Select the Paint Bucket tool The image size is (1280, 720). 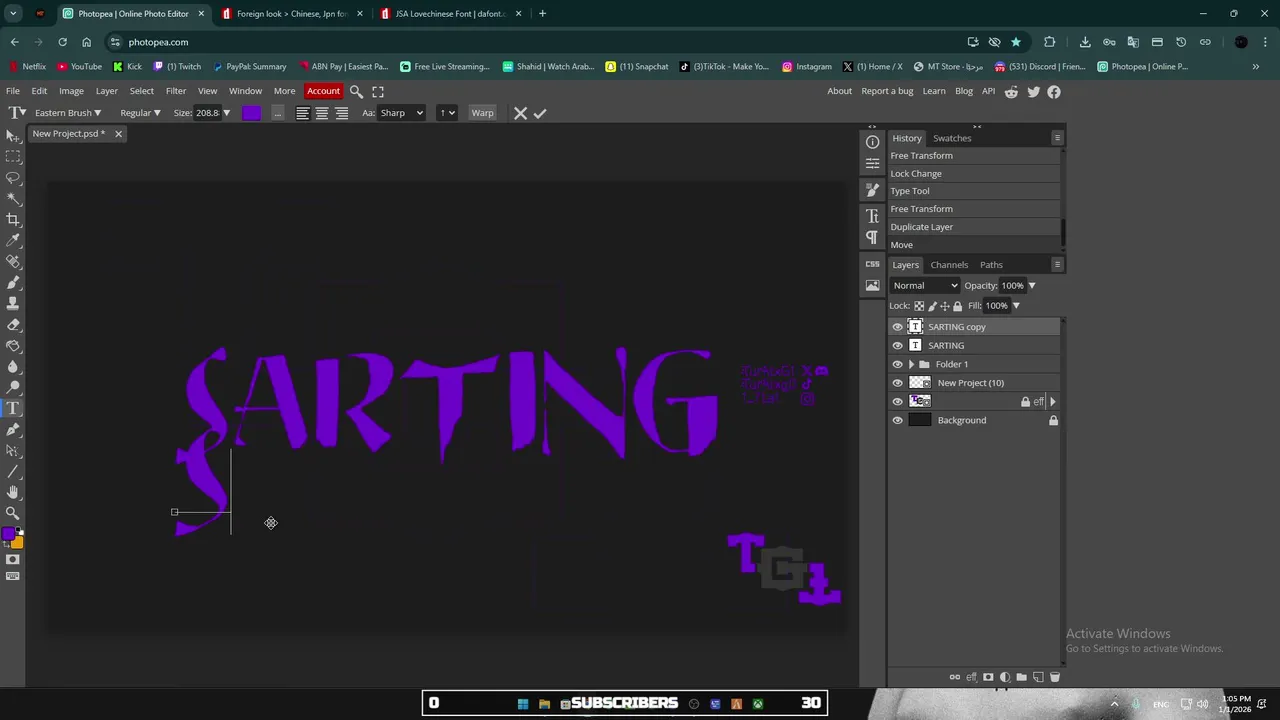[13, 346]
